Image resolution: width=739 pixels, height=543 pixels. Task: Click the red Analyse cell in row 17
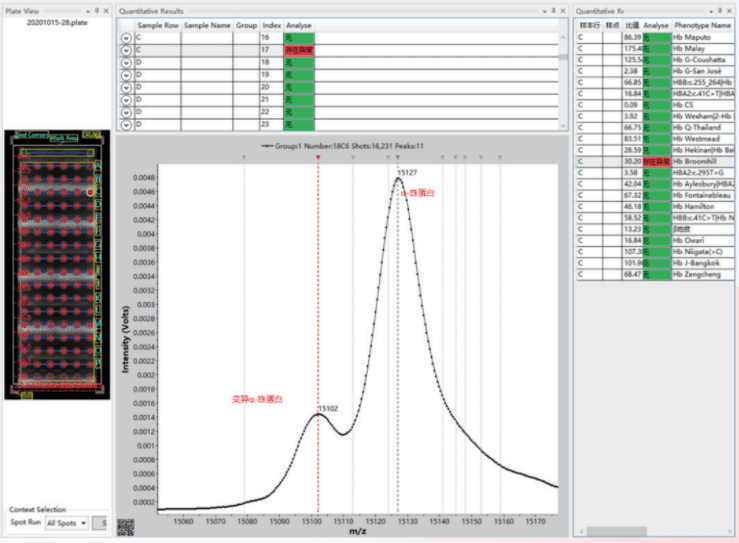pyautogui.click(x=299, y=49)
